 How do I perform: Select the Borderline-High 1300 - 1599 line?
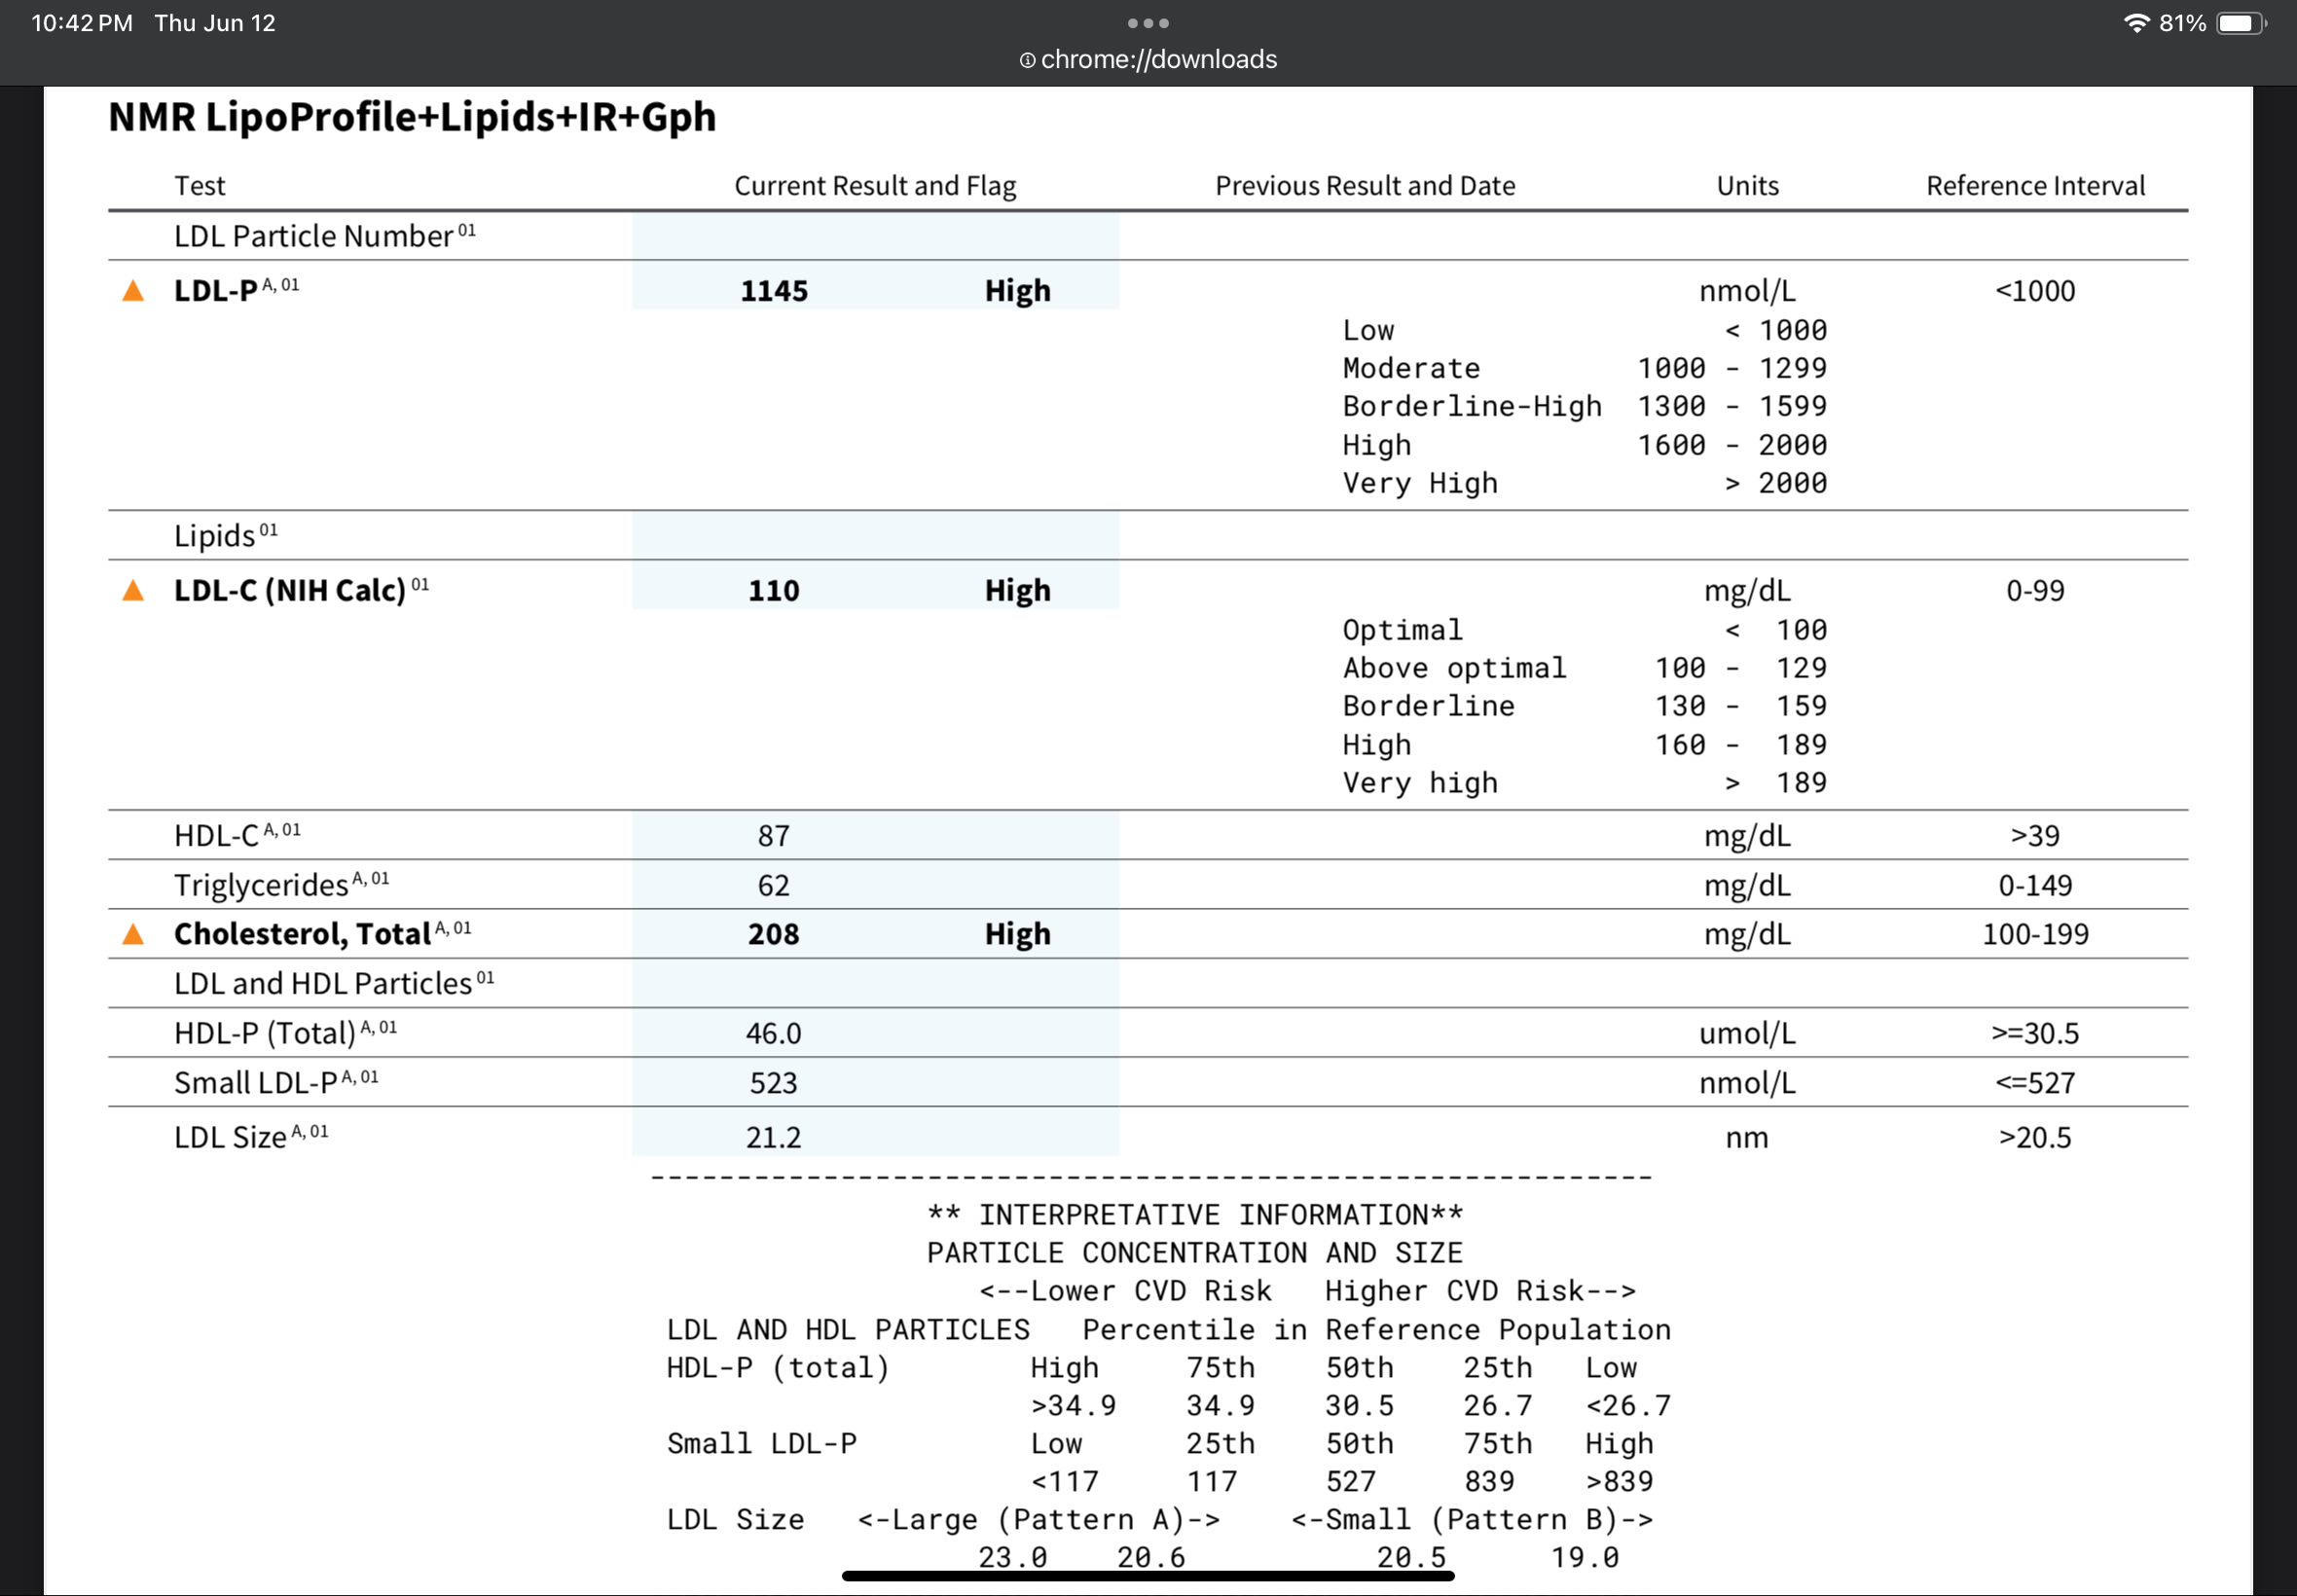click(1584, 407)
